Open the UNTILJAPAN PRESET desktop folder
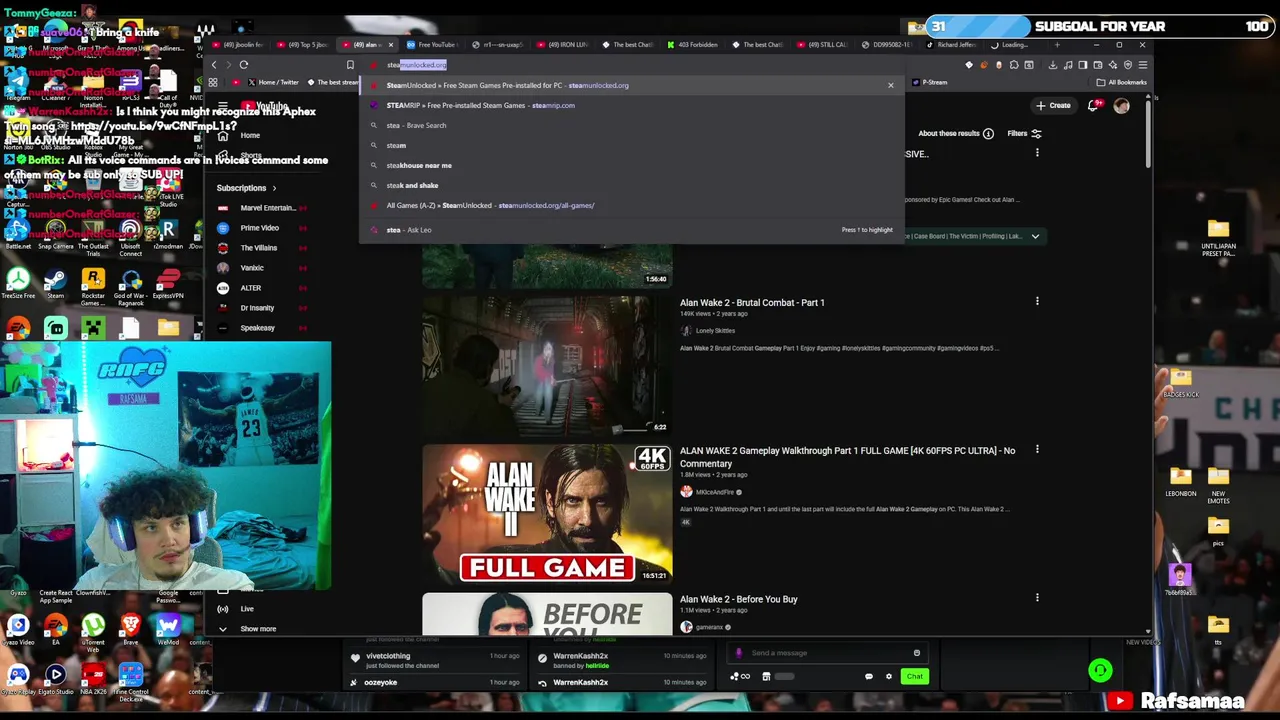1280x720 pixels. coord(1218,238)
